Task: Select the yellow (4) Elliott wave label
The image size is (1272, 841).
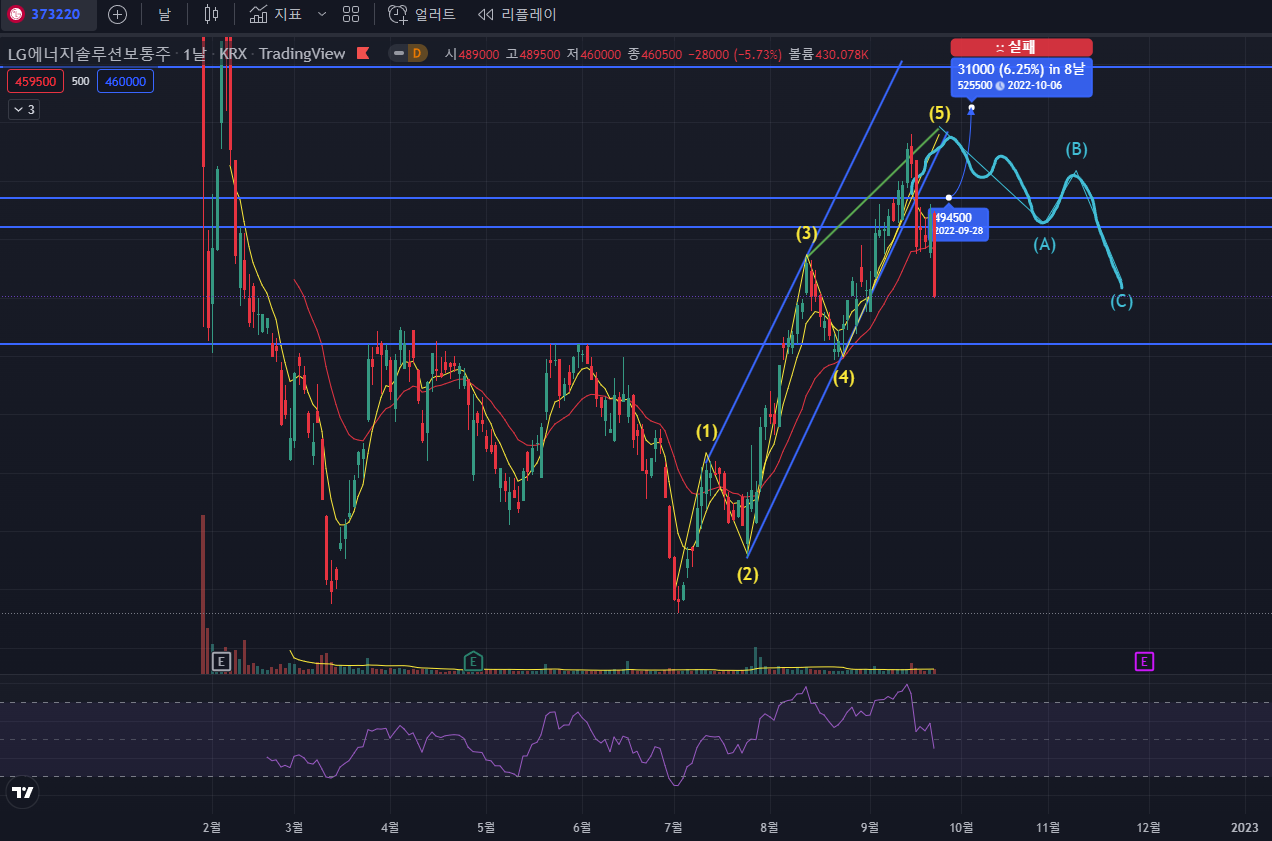Action: coord(844,377)
